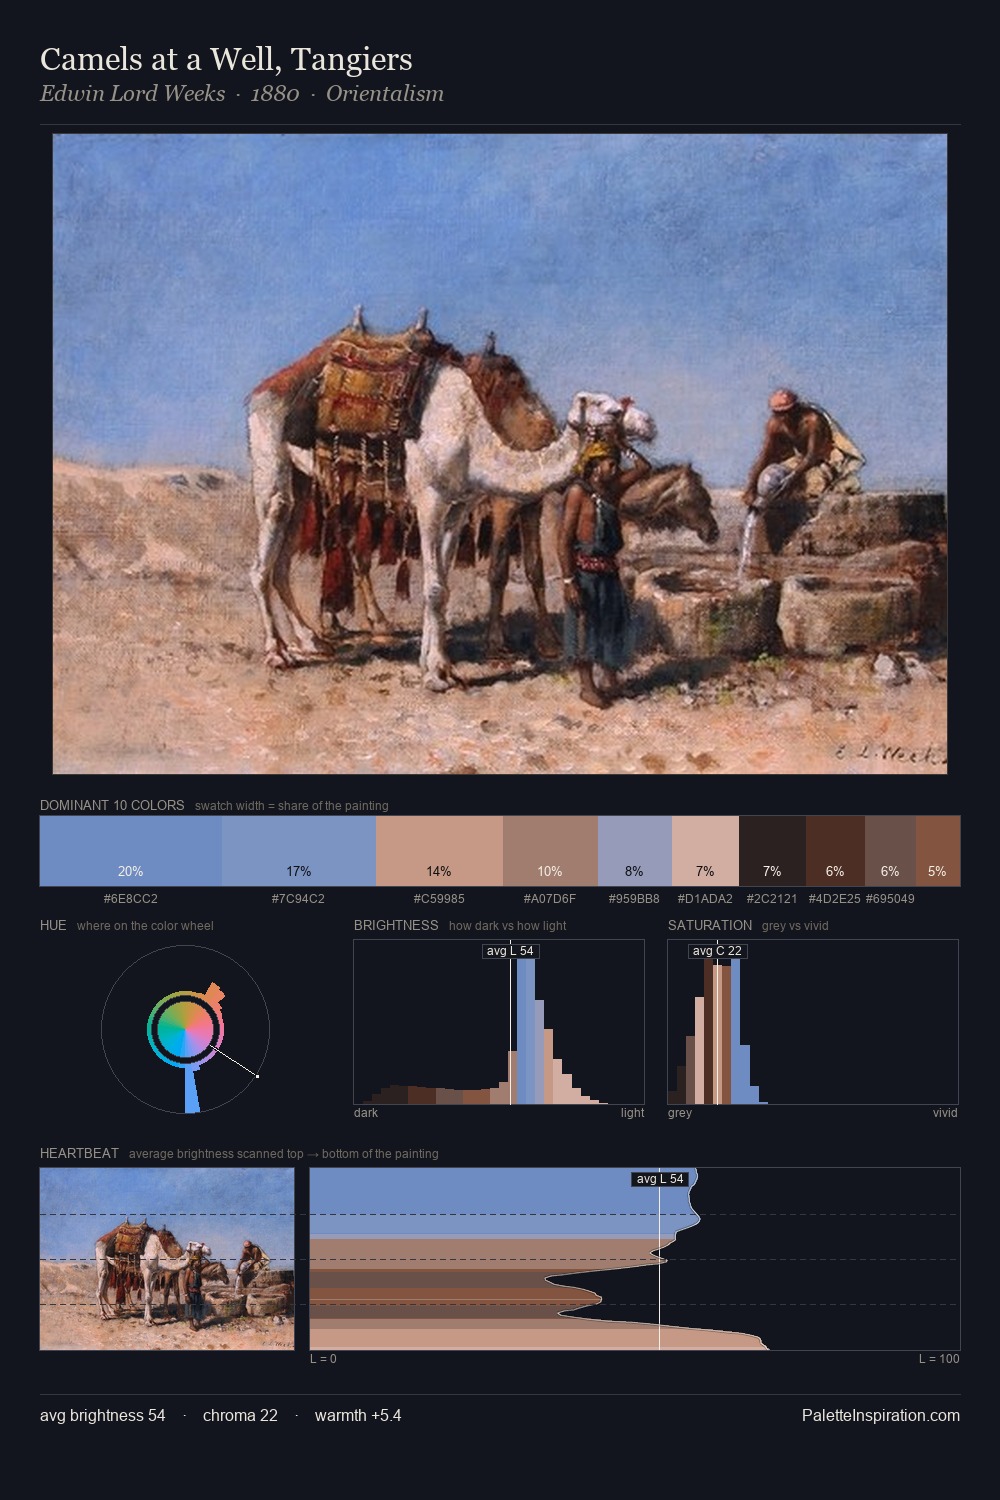Visit the PaletteInspiration.com link
Screen dimensions: 1000x1500
click(881, 1415)
